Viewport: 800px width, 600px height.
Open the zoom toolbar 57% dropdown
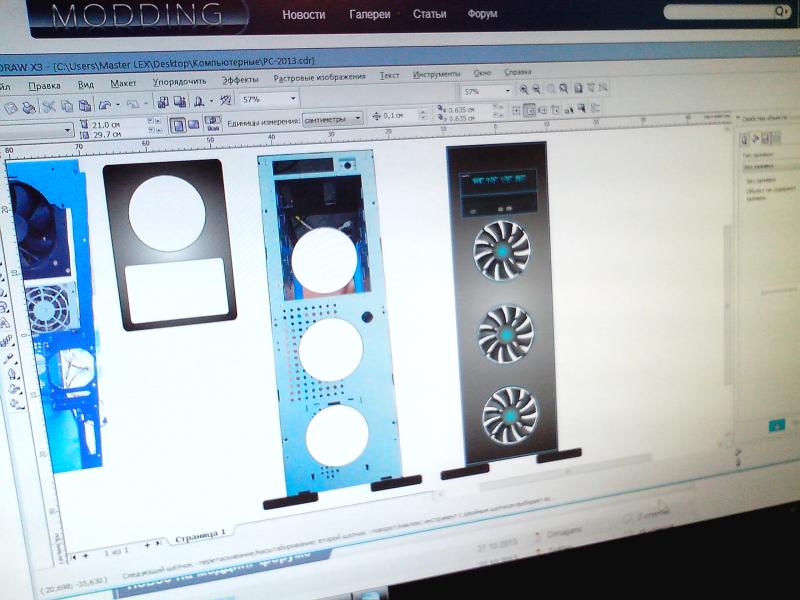point(508,91)
